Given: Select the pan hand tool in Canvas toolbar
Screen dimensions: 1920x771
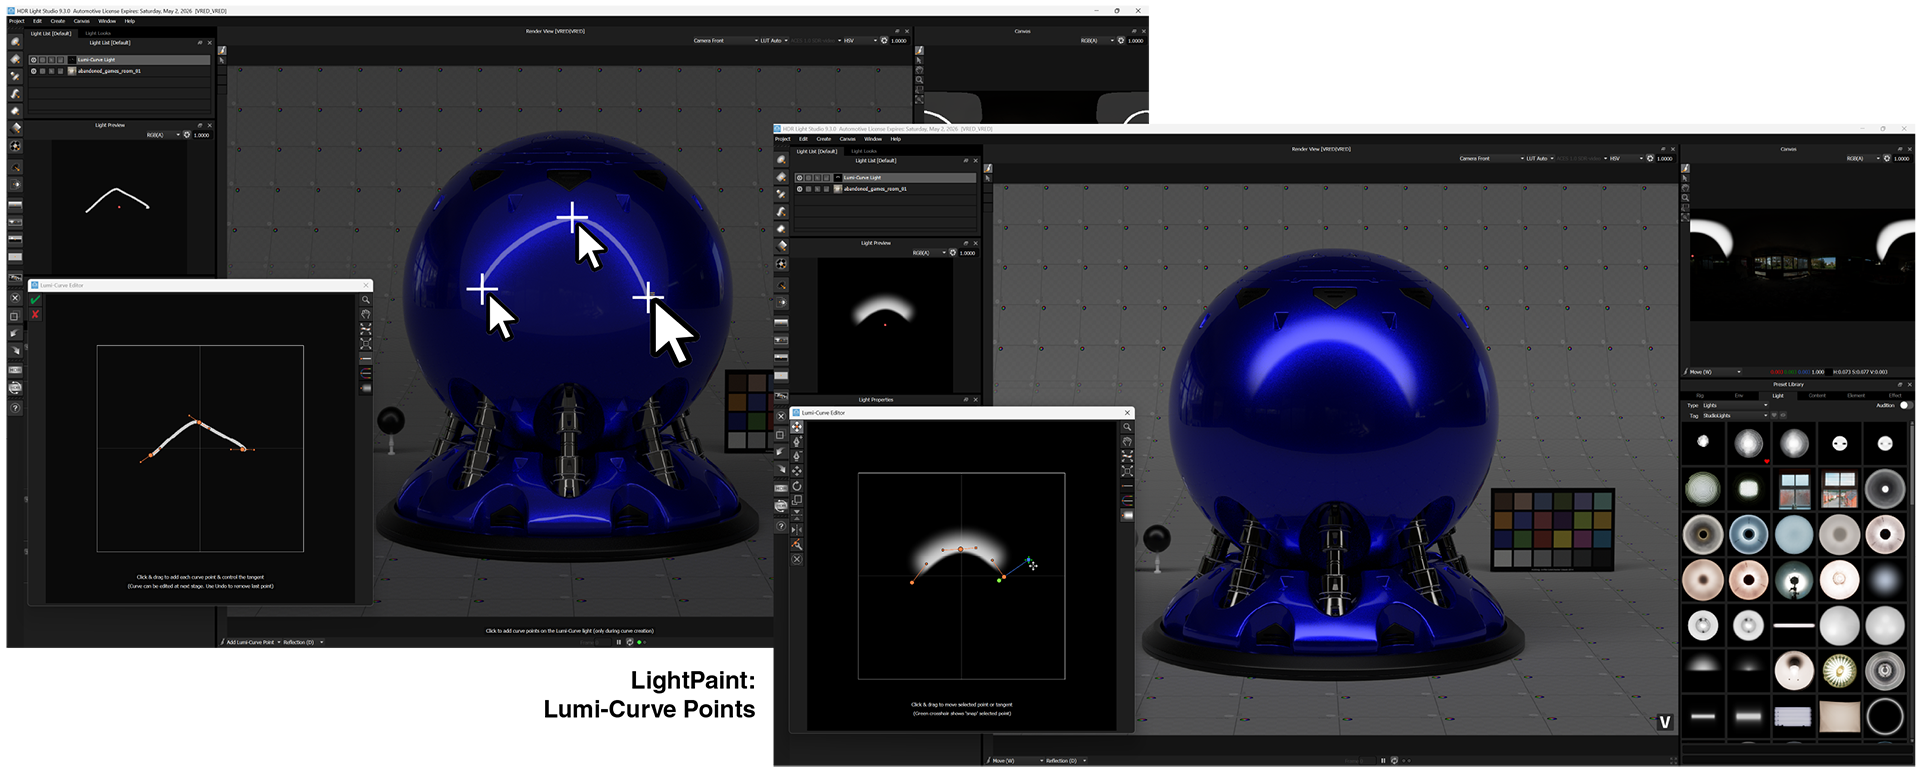Looking at the screenshot, I should pos(1685,188).
